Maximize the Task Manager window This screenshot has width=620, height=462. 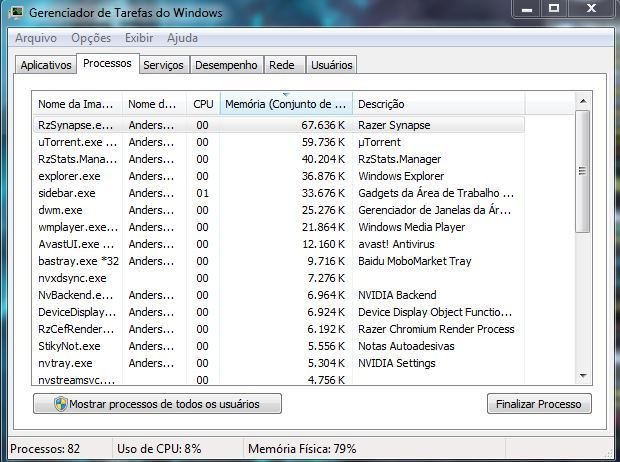[554, 9]
